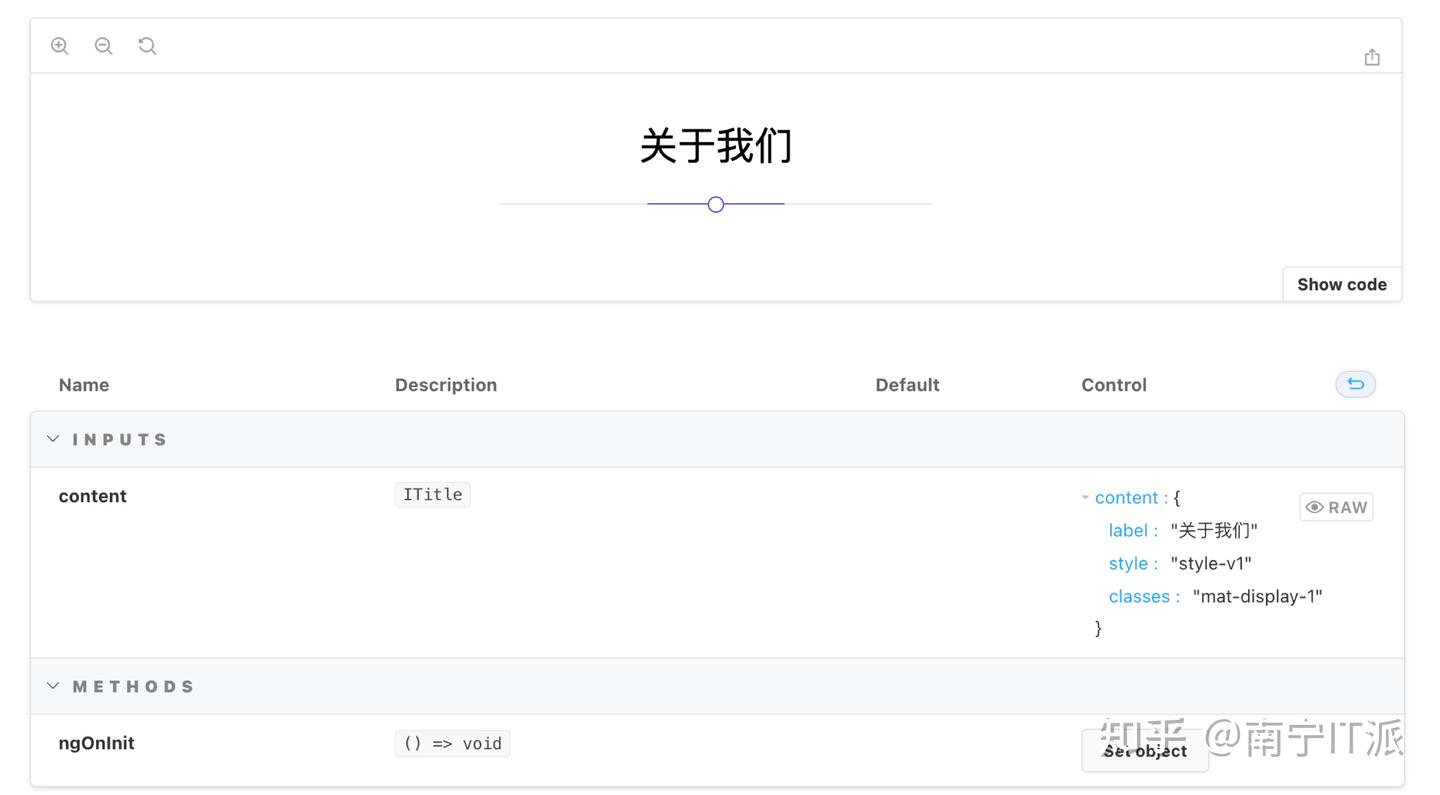Image resolution: width=1440 pixels, height=795 pixels.
Task: Click the Control column header
Action: coord(1114,385)
